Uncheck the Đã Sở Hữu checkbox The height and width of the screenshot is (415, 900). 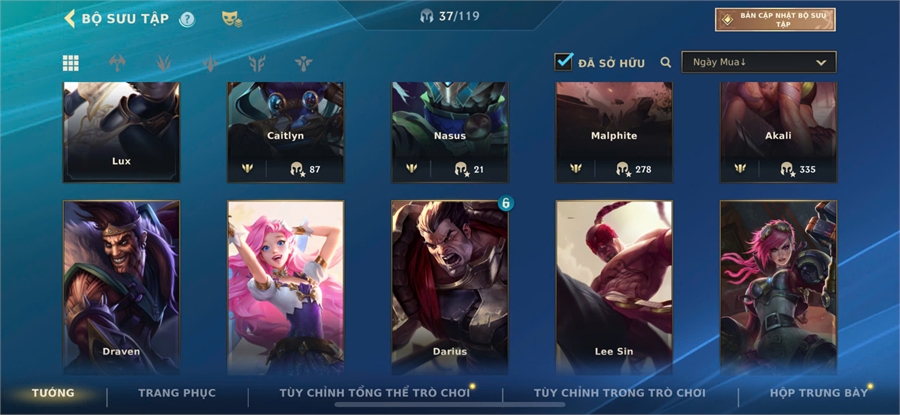(x=564, y=61)
